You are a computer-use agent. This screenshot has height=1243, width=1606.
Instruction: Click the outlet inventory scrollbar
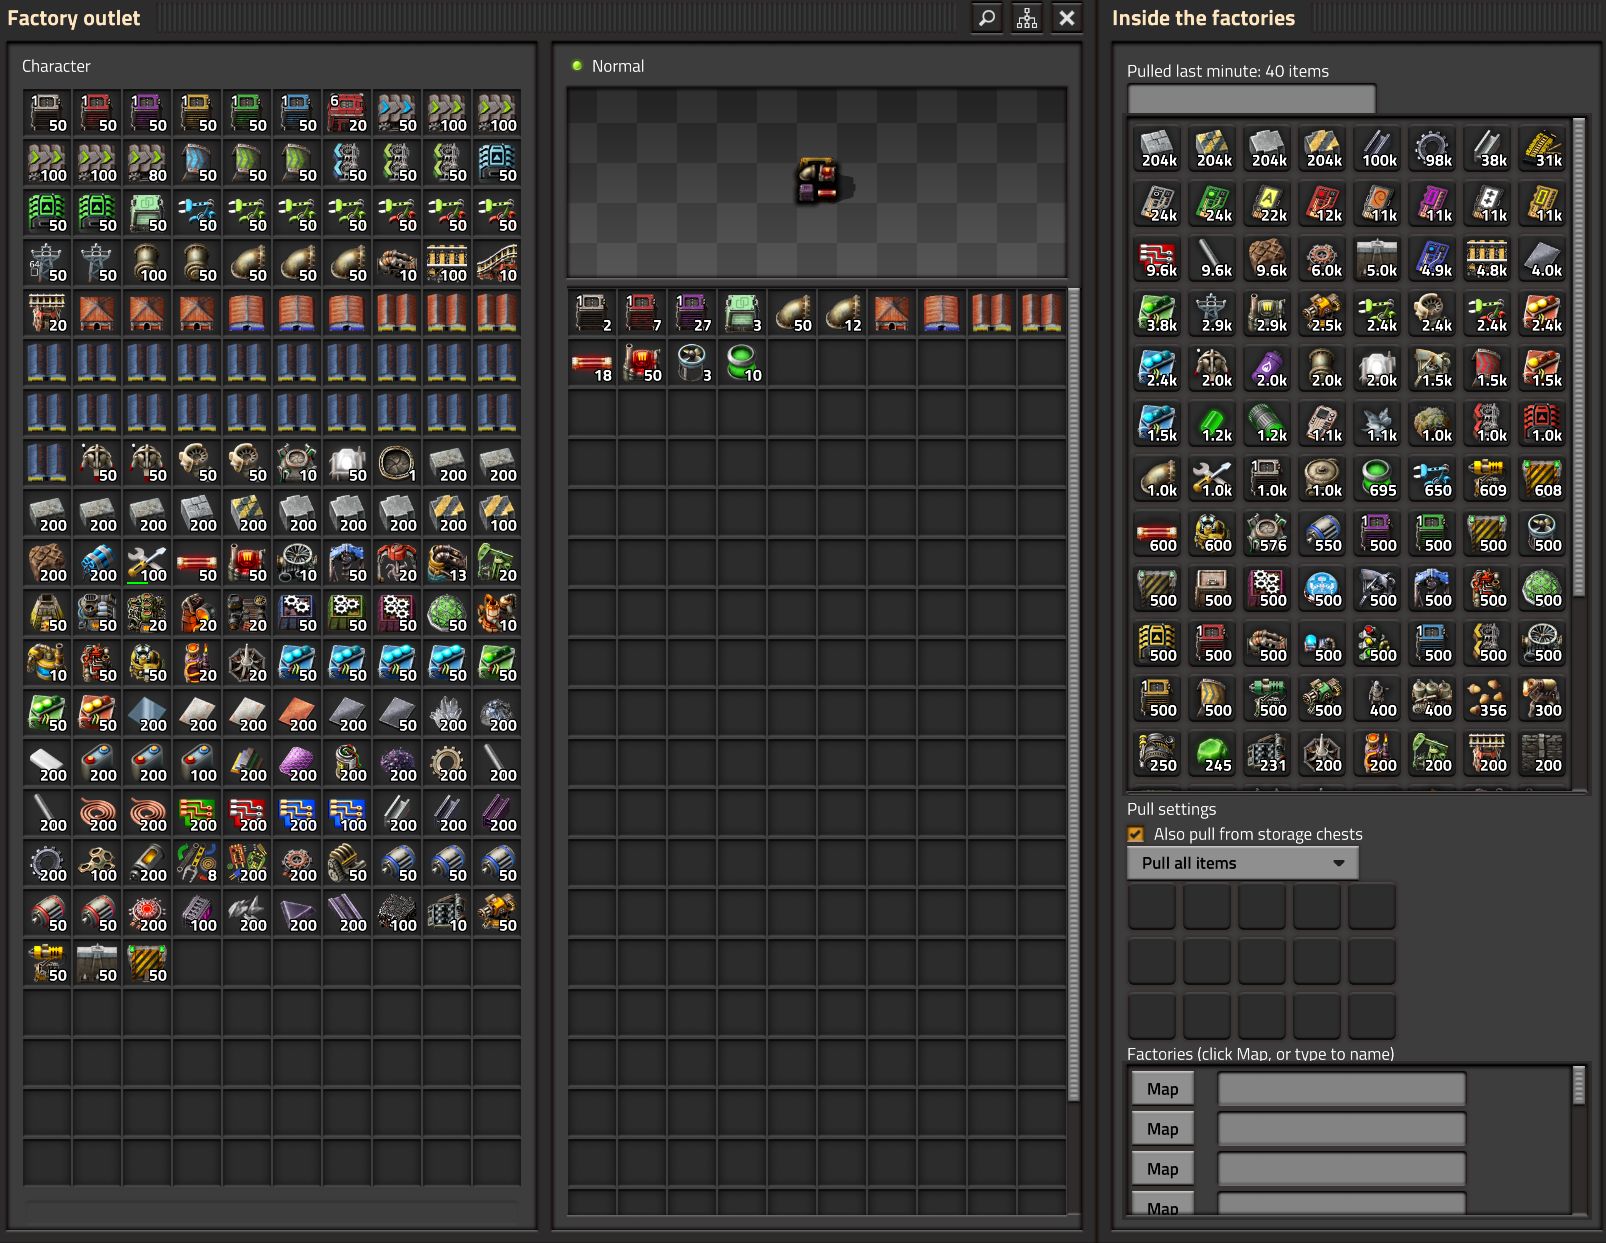(x=1074, y=694)
